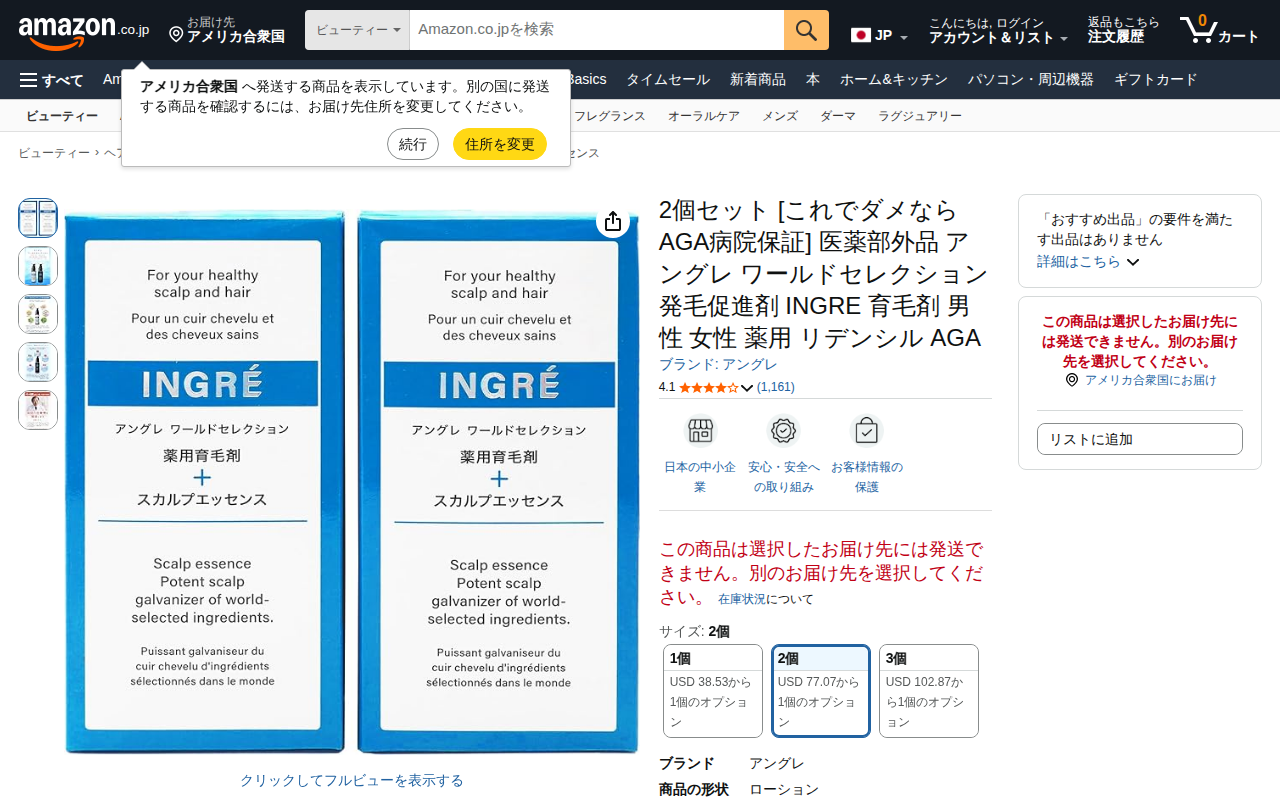Click クリックしてフルビューを表示する link

352,780
